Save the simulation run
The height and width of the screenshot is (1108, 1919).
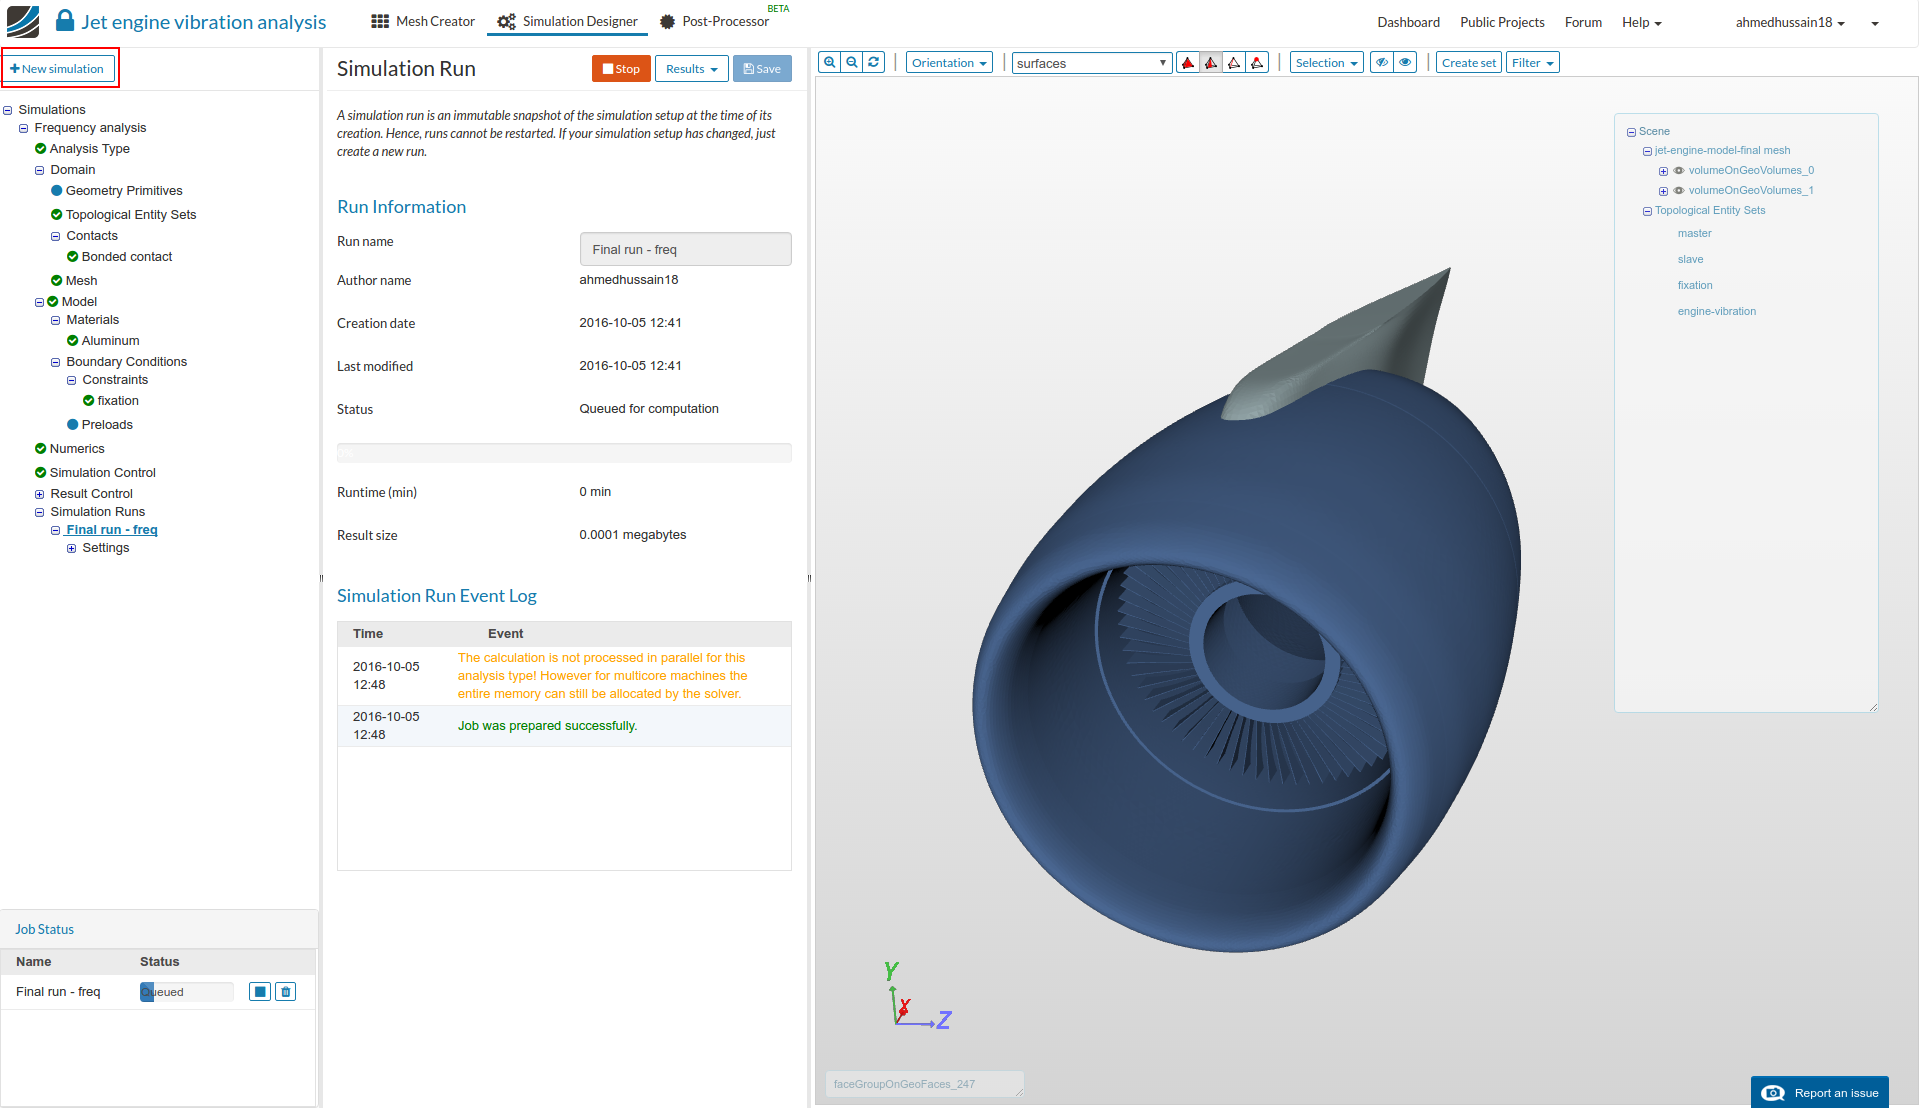(x=762, y=69)
